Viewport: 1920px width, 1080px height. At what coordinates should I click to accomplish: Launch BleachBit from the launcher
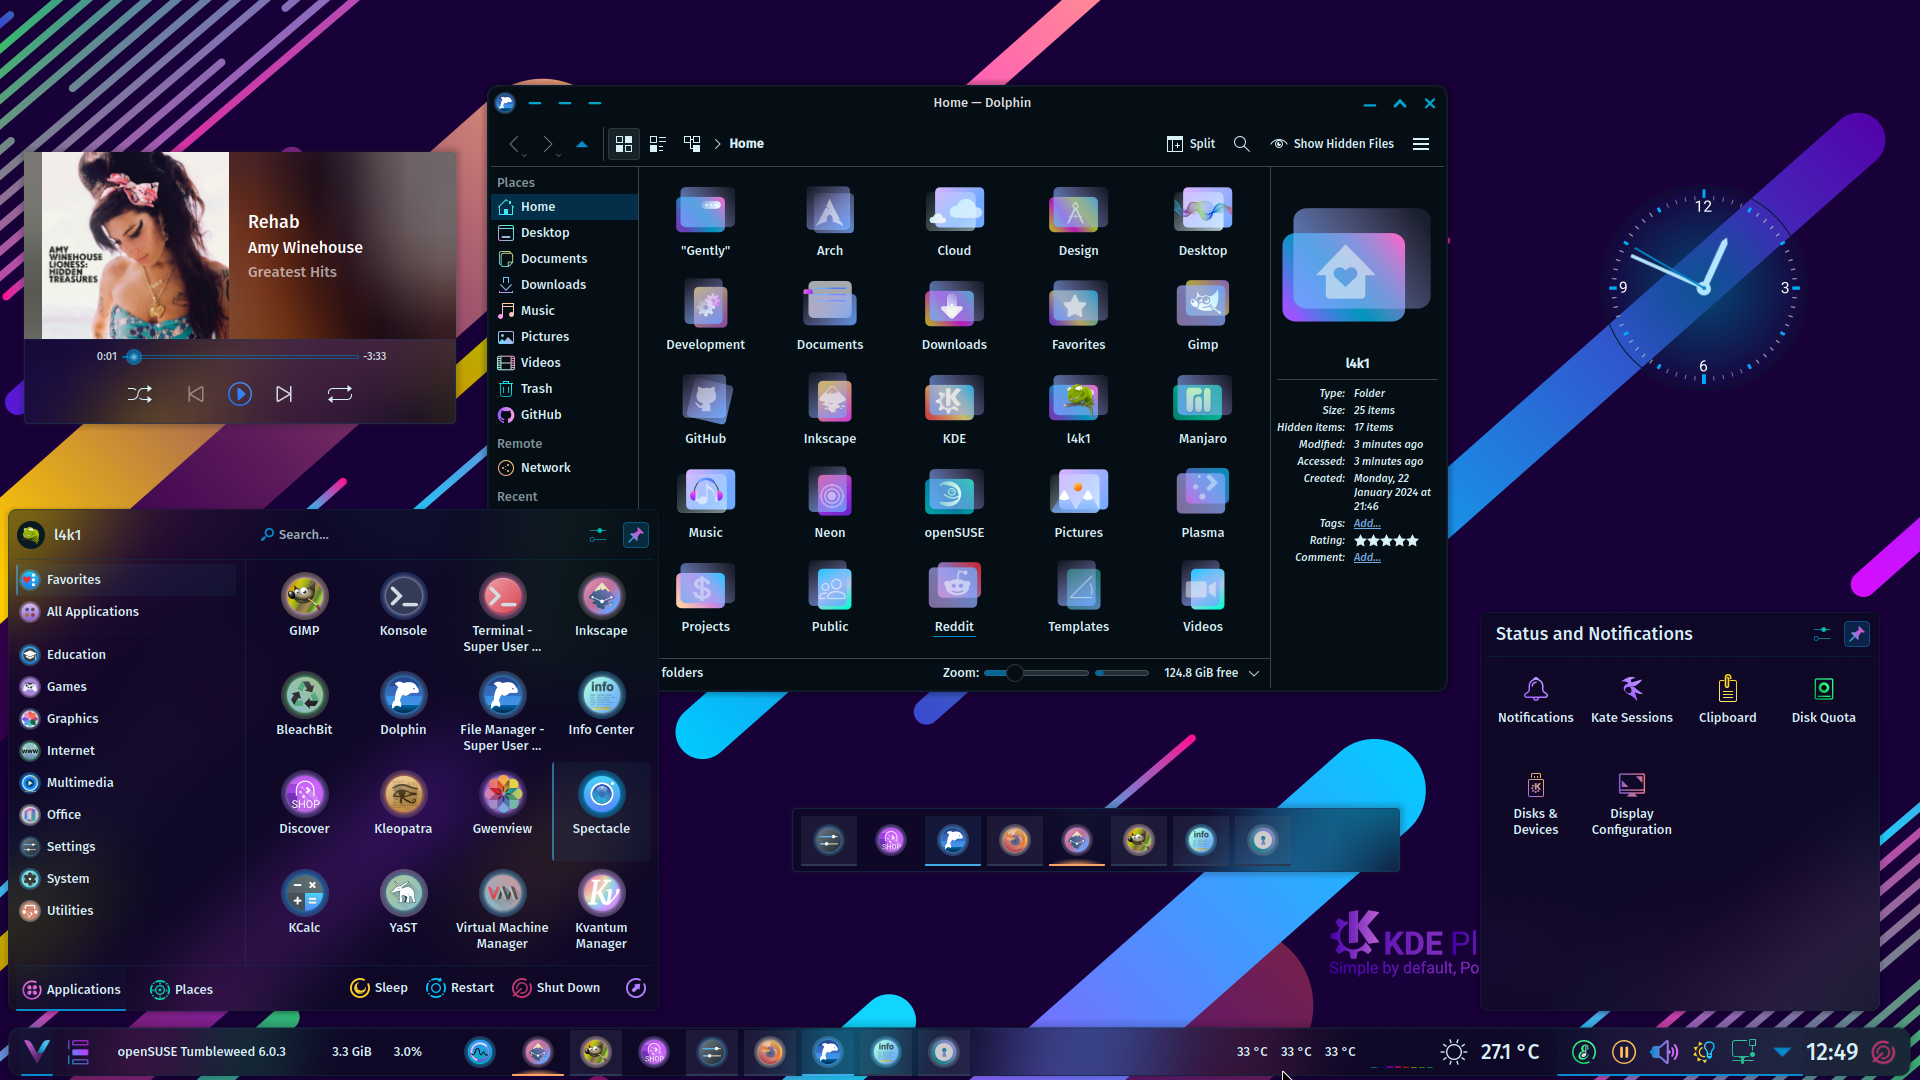click(x=304, y=705)
